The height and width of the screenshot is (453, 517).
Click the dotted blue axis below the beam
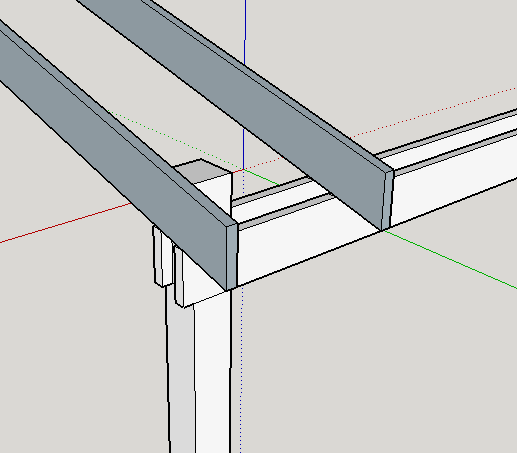pyautogui.click(x=242, y=367)
